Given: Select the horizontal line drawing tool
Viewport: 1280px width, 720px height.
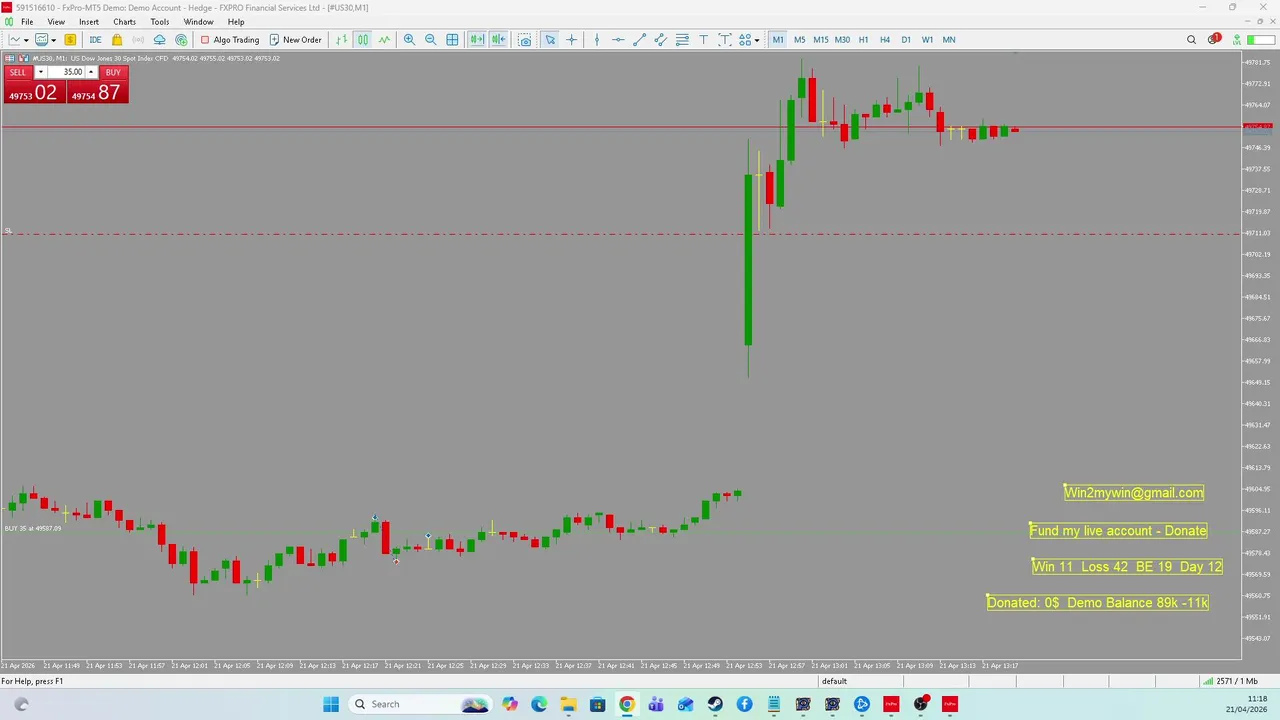Looking at the screenshot, I should (618, 40).
